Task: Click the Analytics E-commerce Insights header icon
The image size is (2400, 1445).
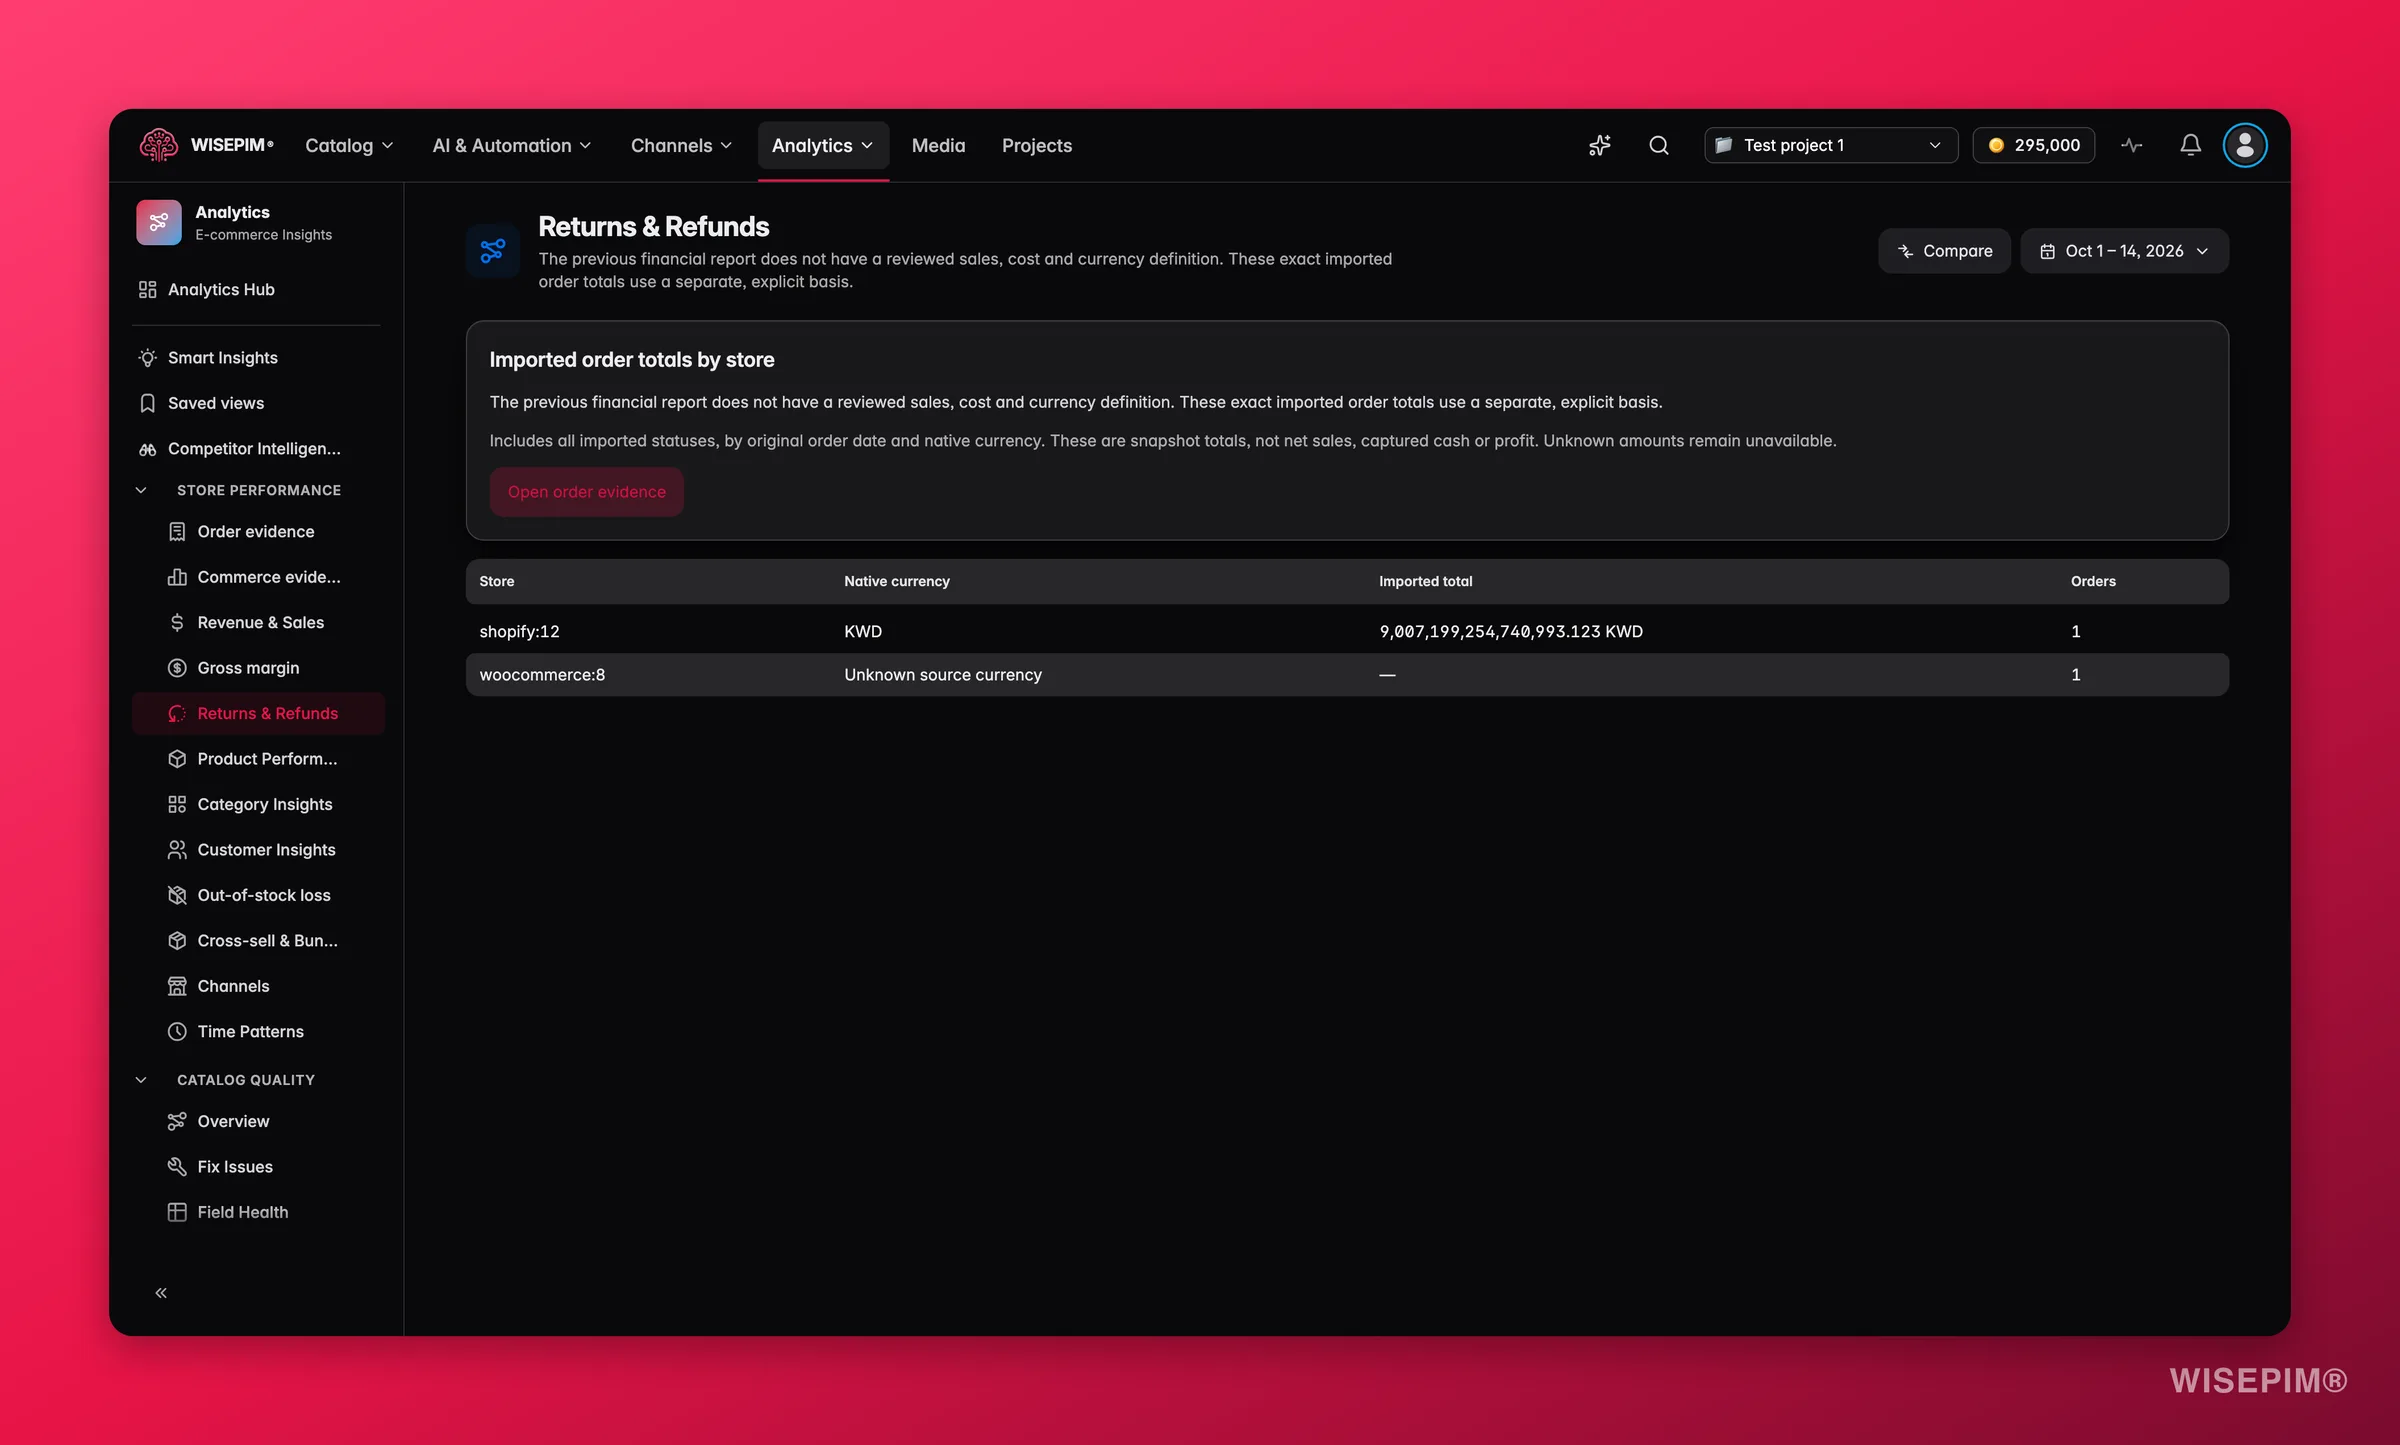Action: coord(159,222)
